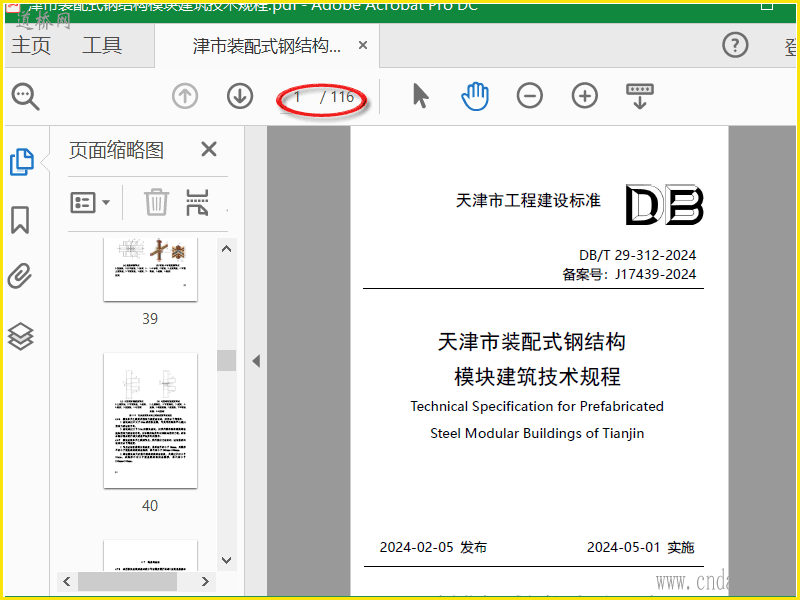800x600 pixels.
Task: Close the 页面缩略图 panel
Action: point(209,149)
